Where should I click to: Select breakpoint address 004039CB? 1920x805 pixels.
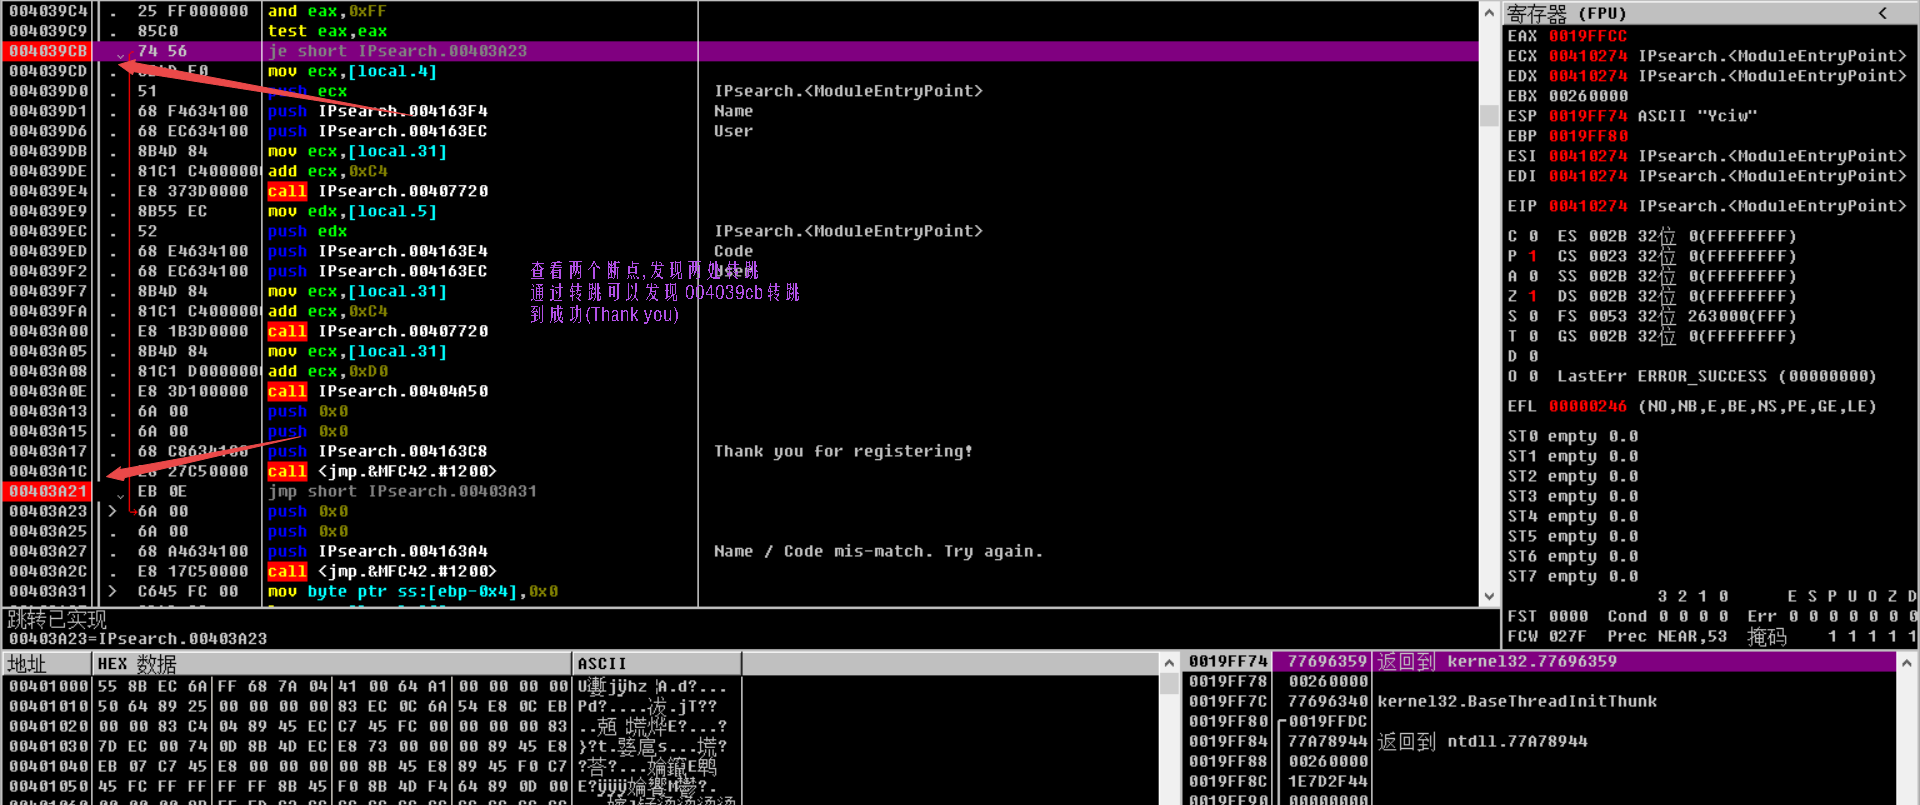[x=48, y=51]
